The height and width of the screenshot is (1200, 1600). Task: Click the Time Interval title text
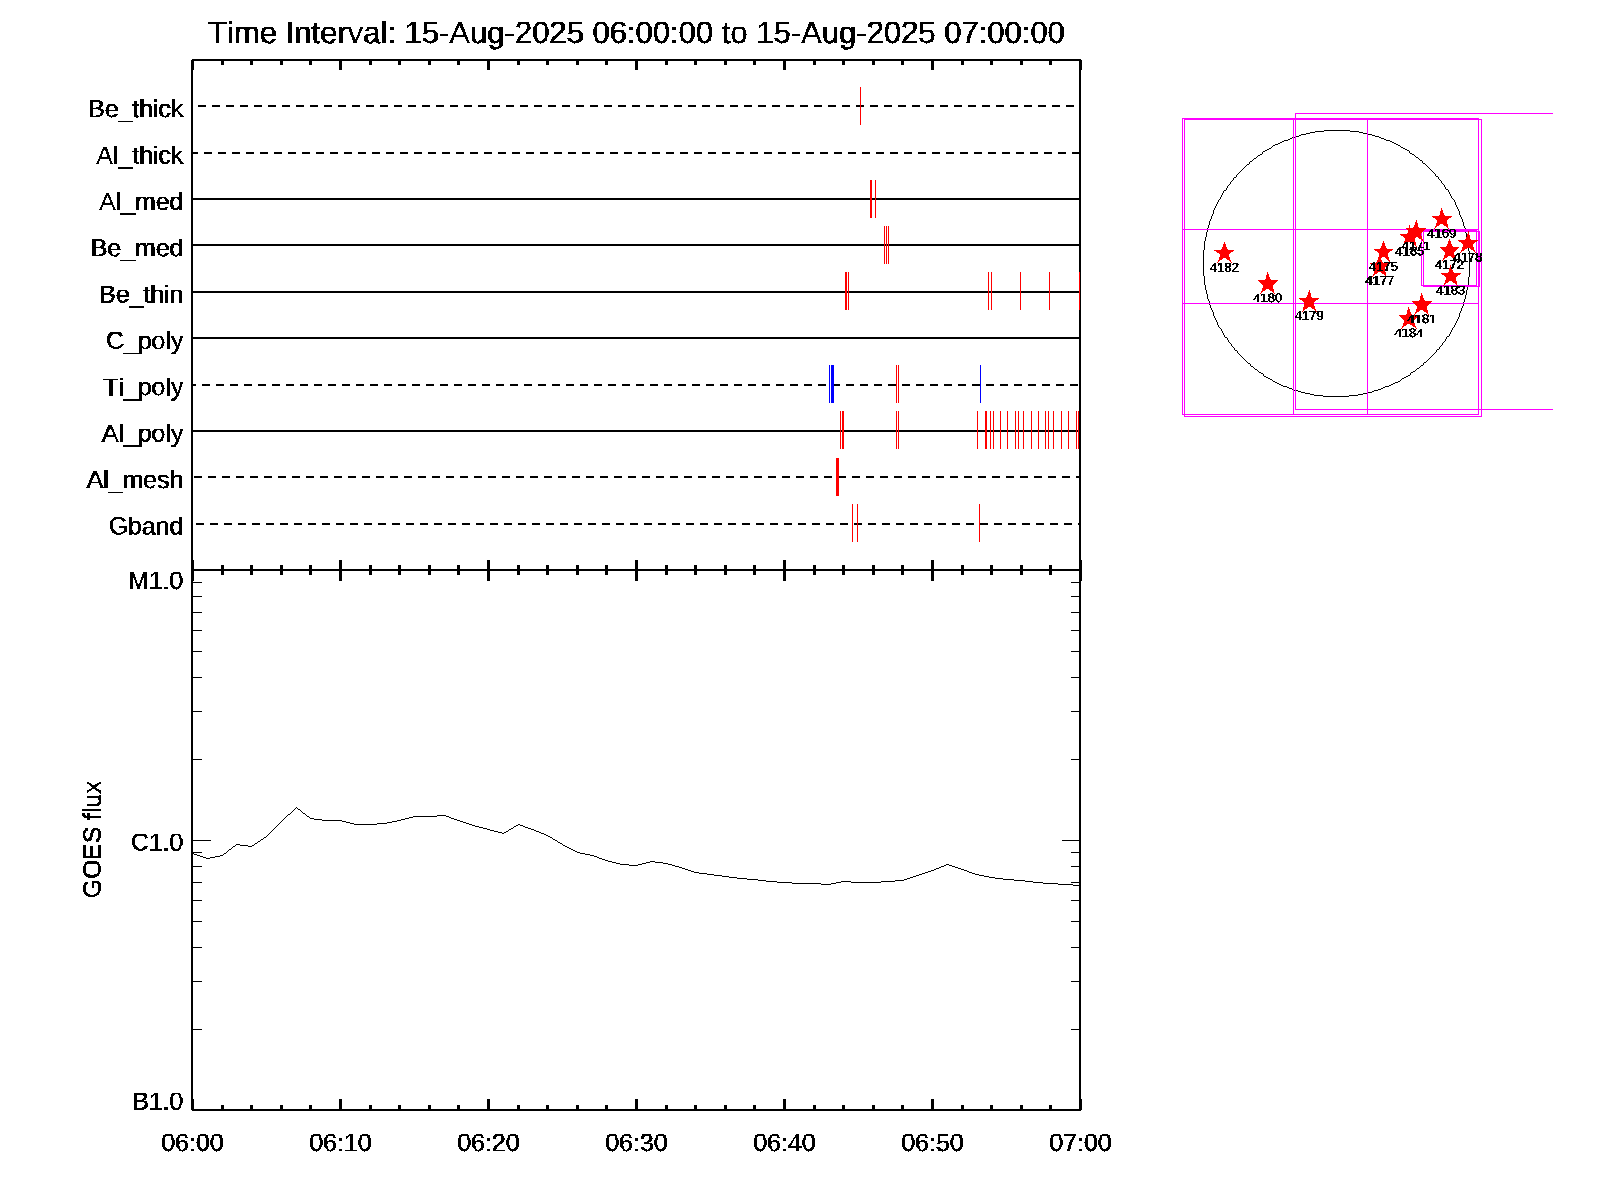pyautogui.click(x=636, y=33)
